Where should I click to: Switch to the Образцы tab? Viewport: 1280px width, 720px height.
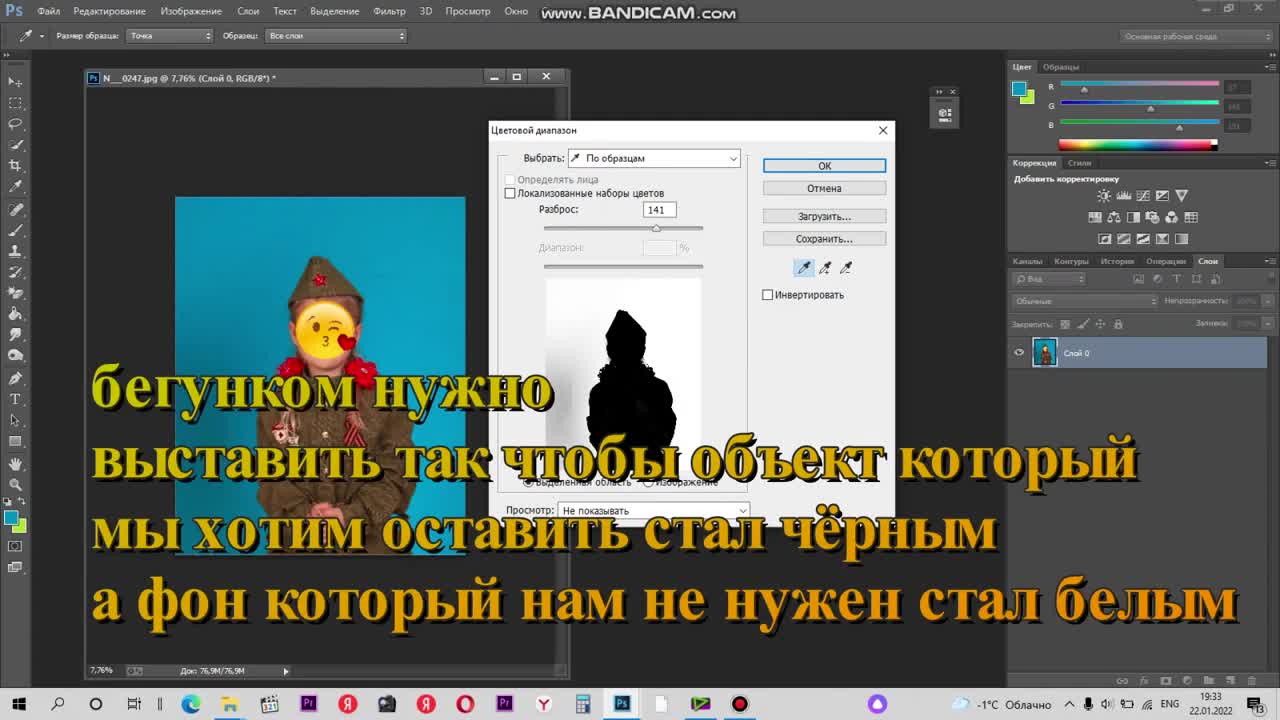pyautogui.click(x=1061, y=67)
